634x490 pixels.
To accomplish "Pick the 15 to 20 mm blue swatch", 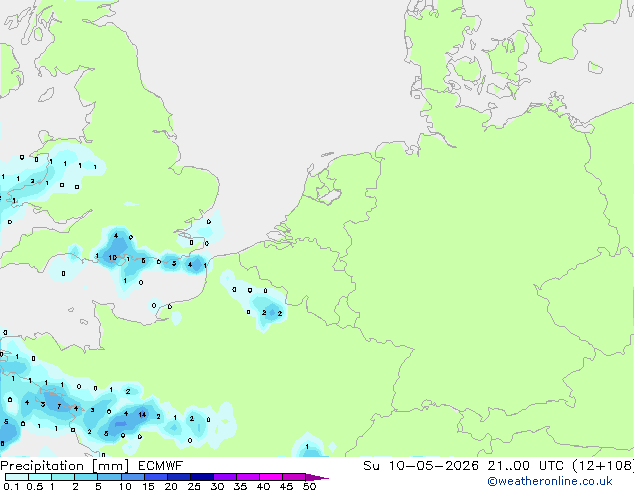I will click(x=155, y=477).
